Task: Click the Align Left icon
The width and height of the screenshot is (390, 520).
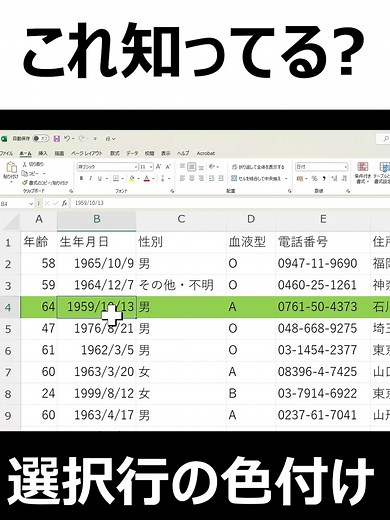Action: 182,179
